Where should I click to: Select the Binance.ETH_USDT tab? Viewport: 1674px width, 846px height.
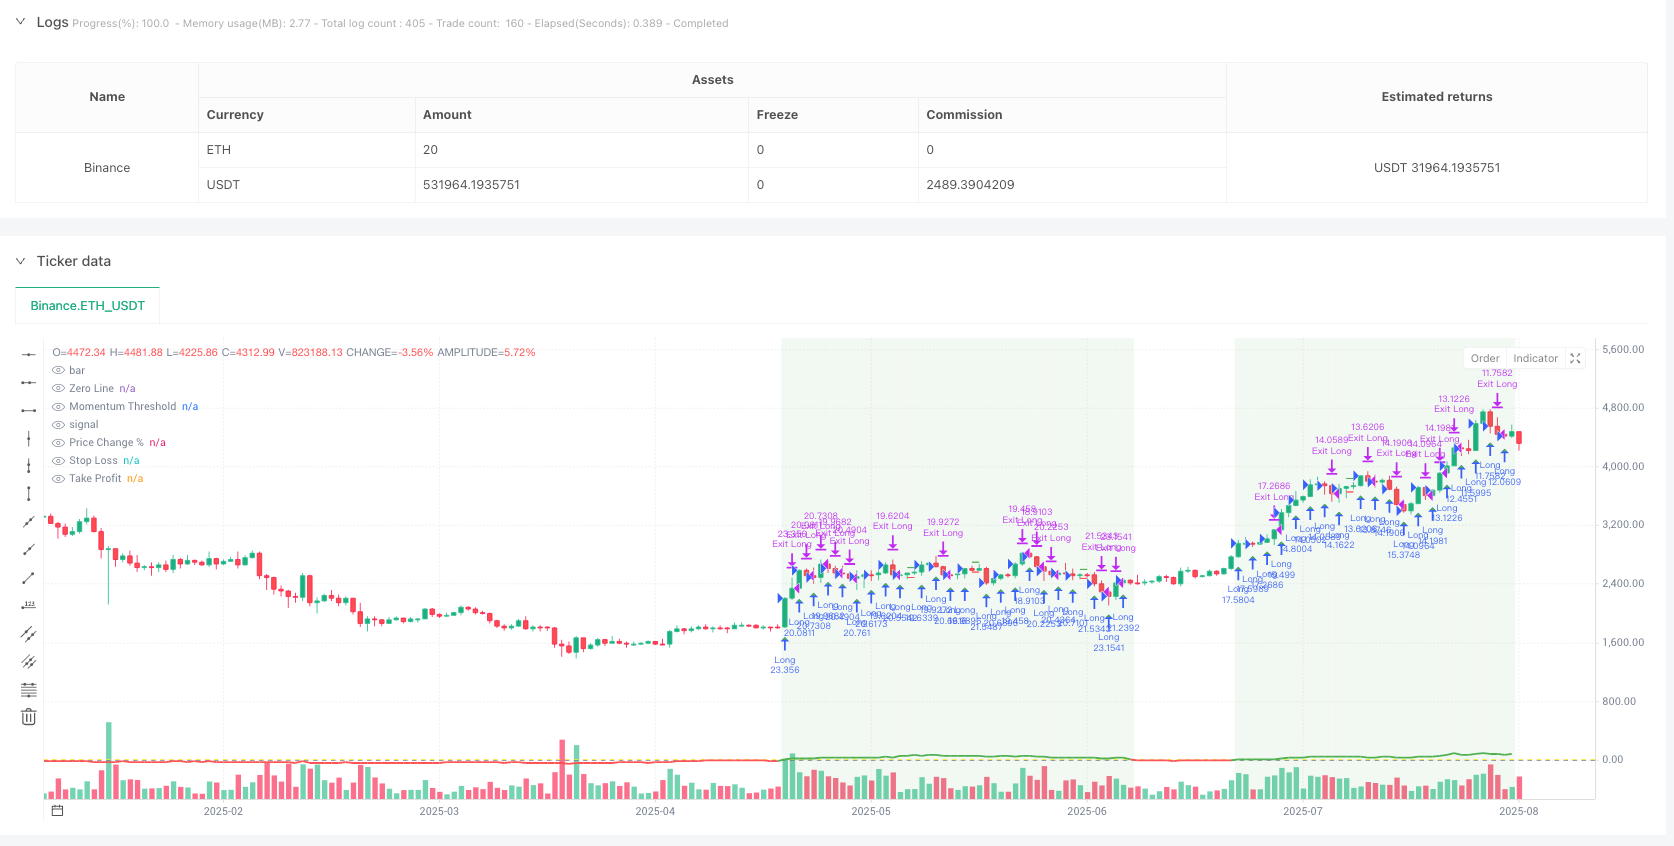tap(88, 306)
